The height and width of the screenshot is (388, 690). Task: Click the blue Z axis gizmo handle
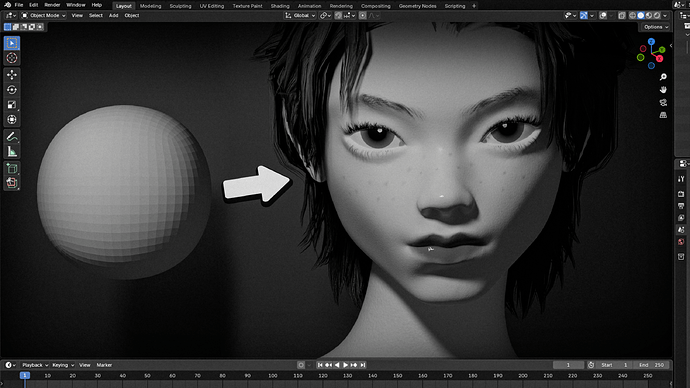[x=651, y=42]
